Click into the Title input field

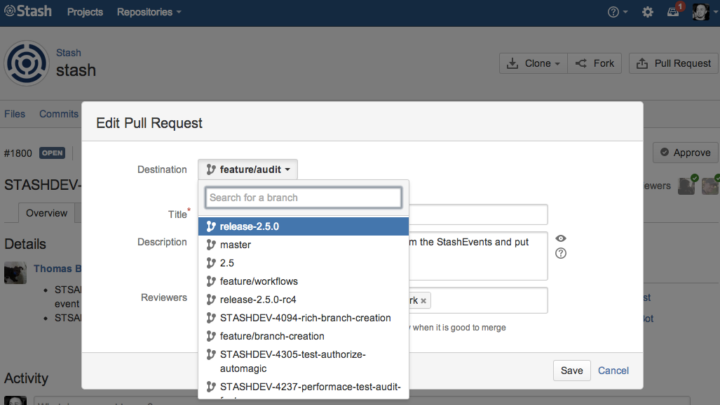coord(478,214)
